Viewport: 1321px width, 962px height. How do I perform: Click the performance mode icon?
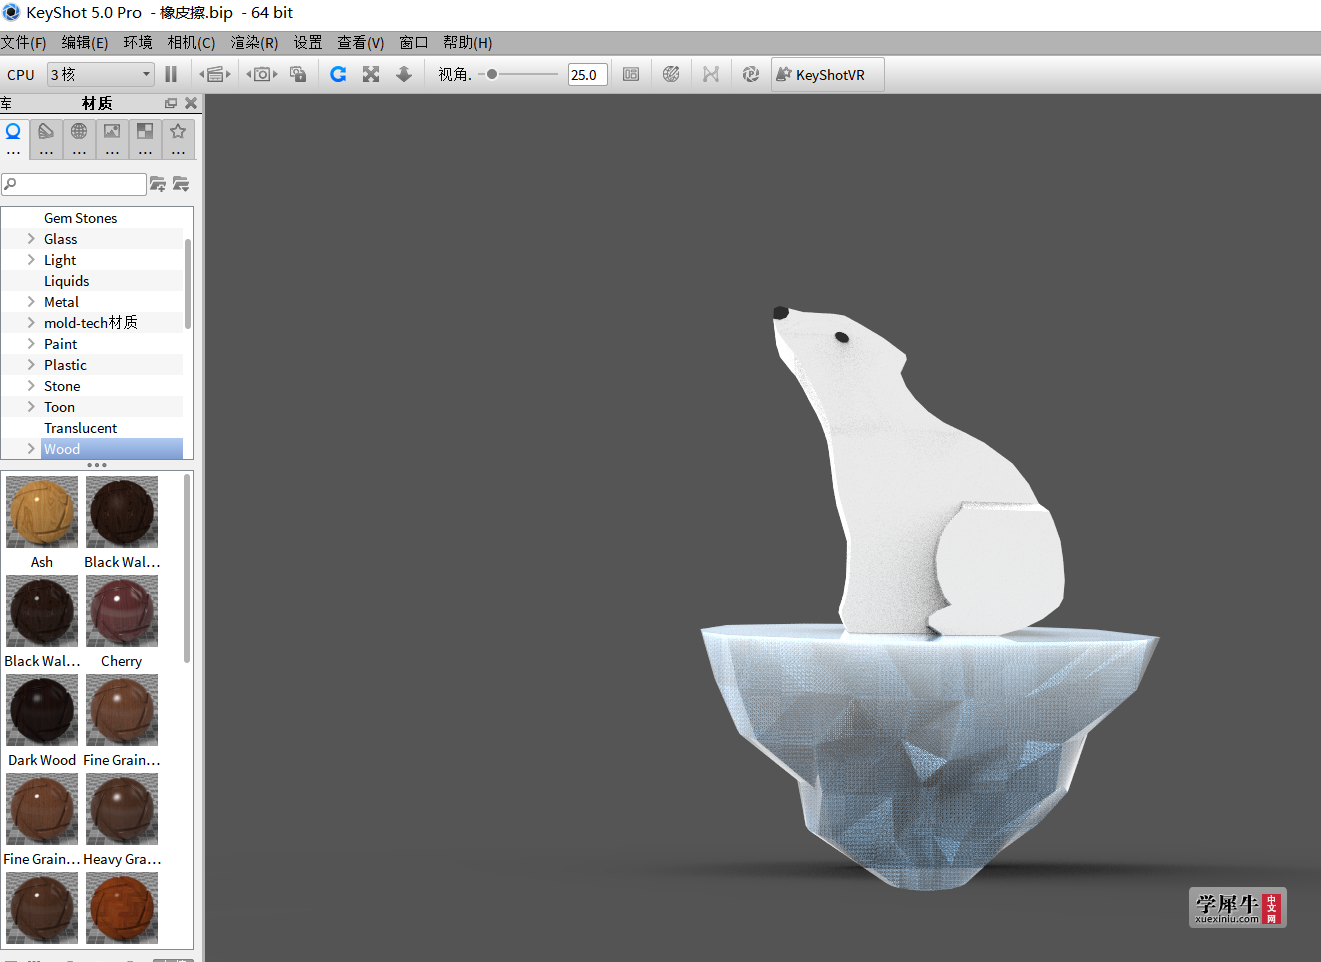pos(631,74)
